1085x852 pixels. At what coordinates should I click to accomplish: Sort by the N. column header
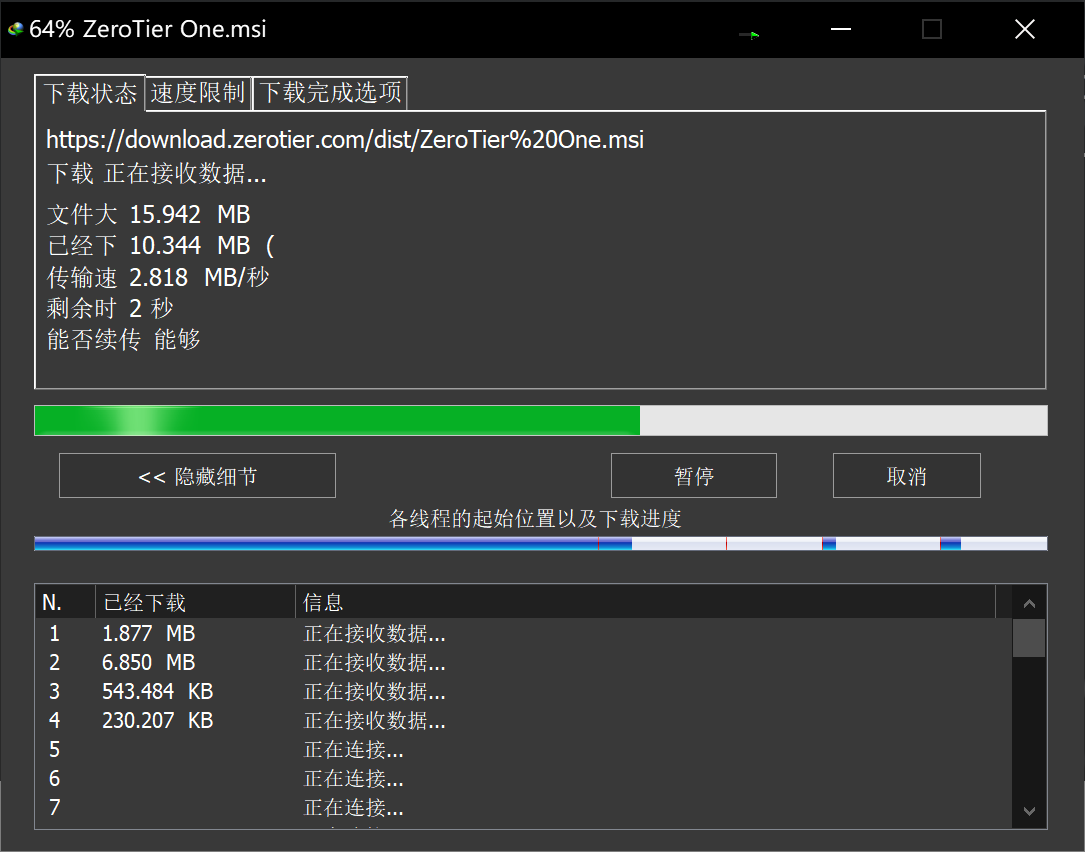65,602
